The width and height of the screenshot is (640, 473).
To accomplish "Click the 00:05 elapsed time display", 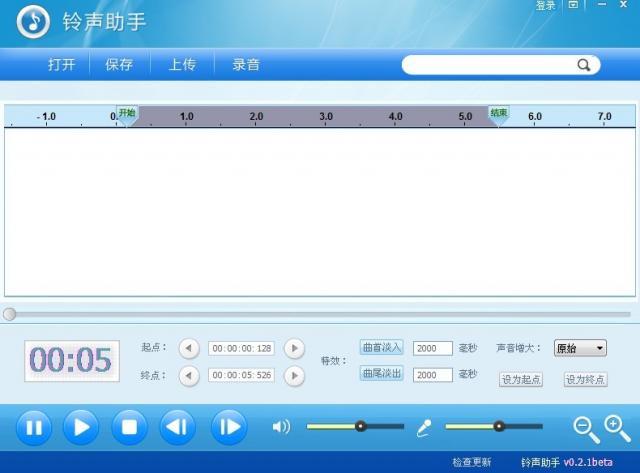I will pyautogui.click(x=72, y=361).
